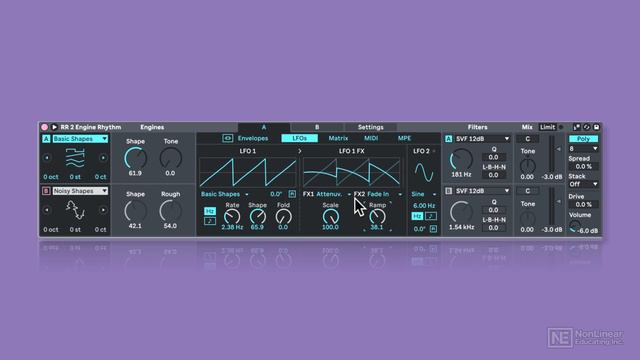Set LFO 2 rate mode to Hz
The image size is (640, 360).
click(x=417, y=216)
